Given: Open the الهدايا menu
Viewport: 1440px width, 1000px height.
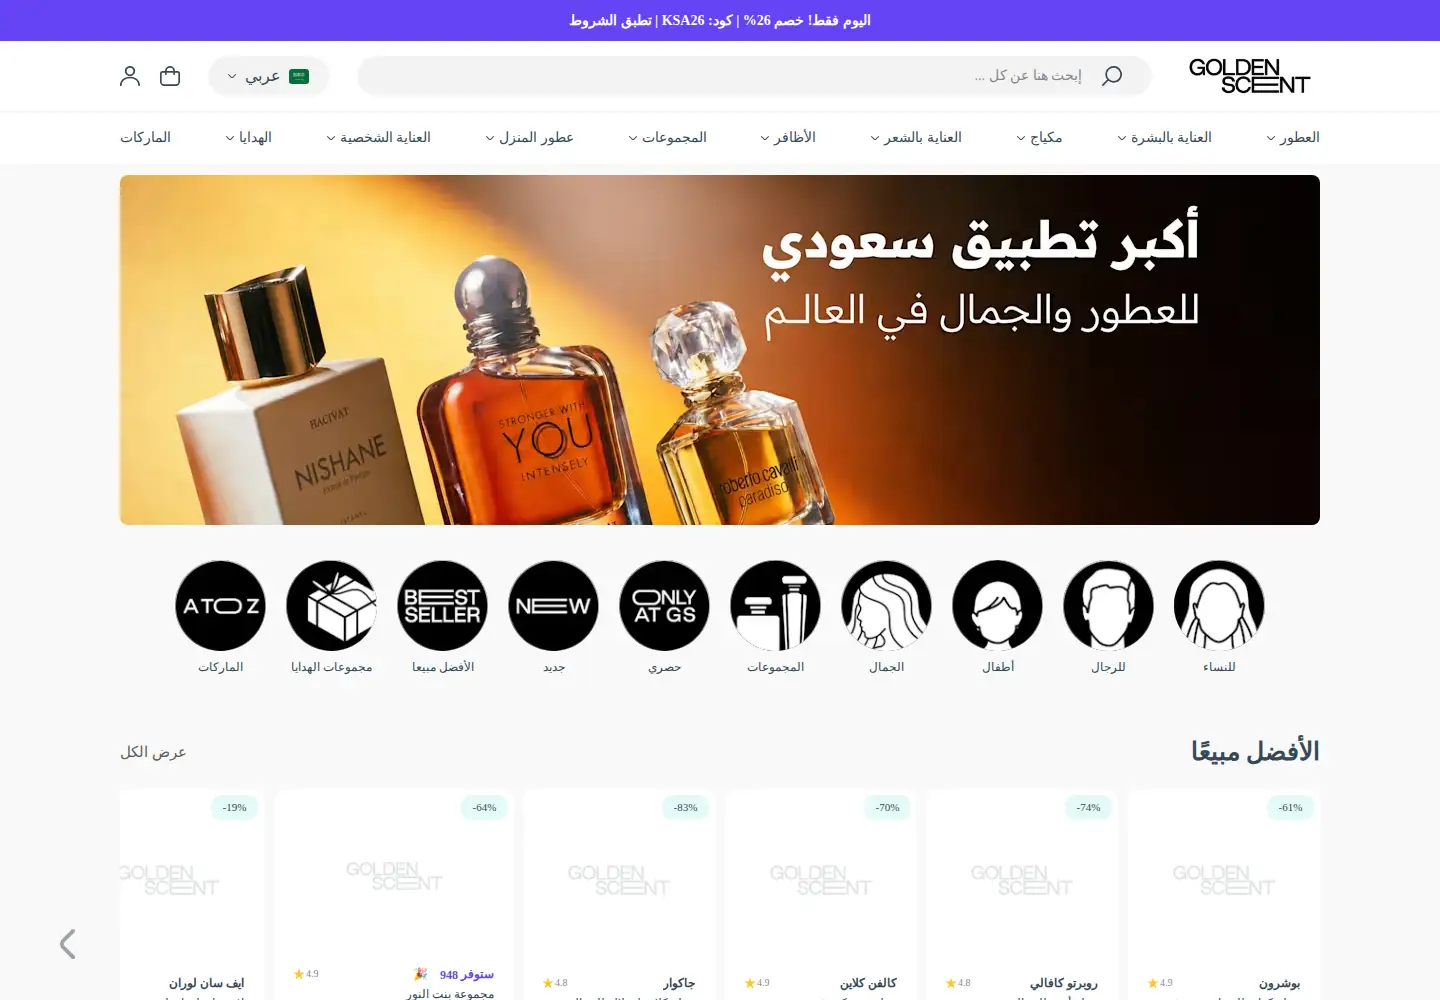Looking at the screenshot, I should click(248, 137).
